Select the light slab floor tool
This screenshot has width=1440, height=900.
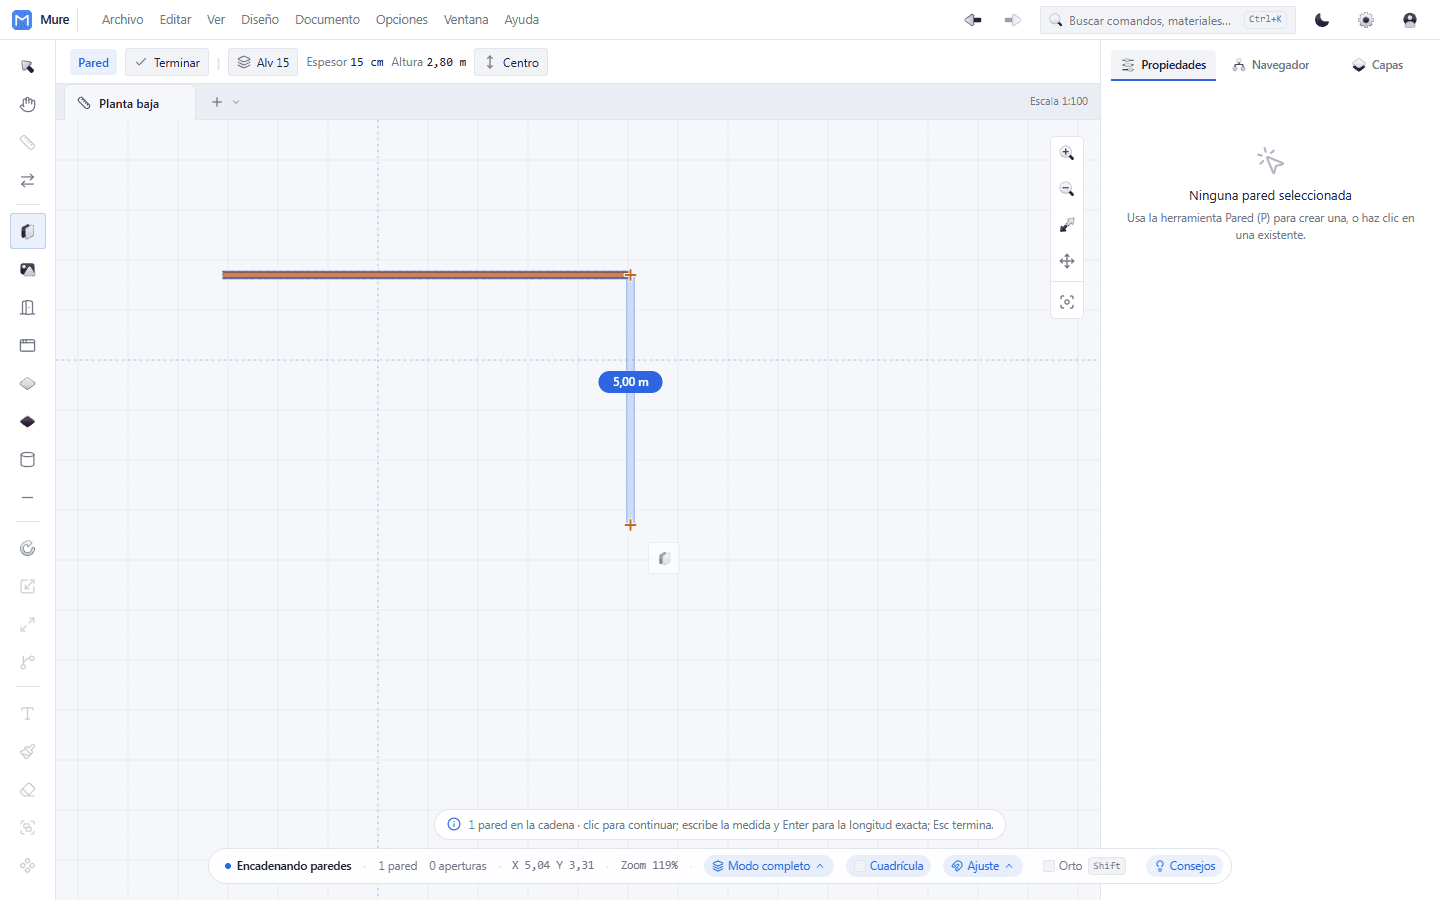(28, 383)
